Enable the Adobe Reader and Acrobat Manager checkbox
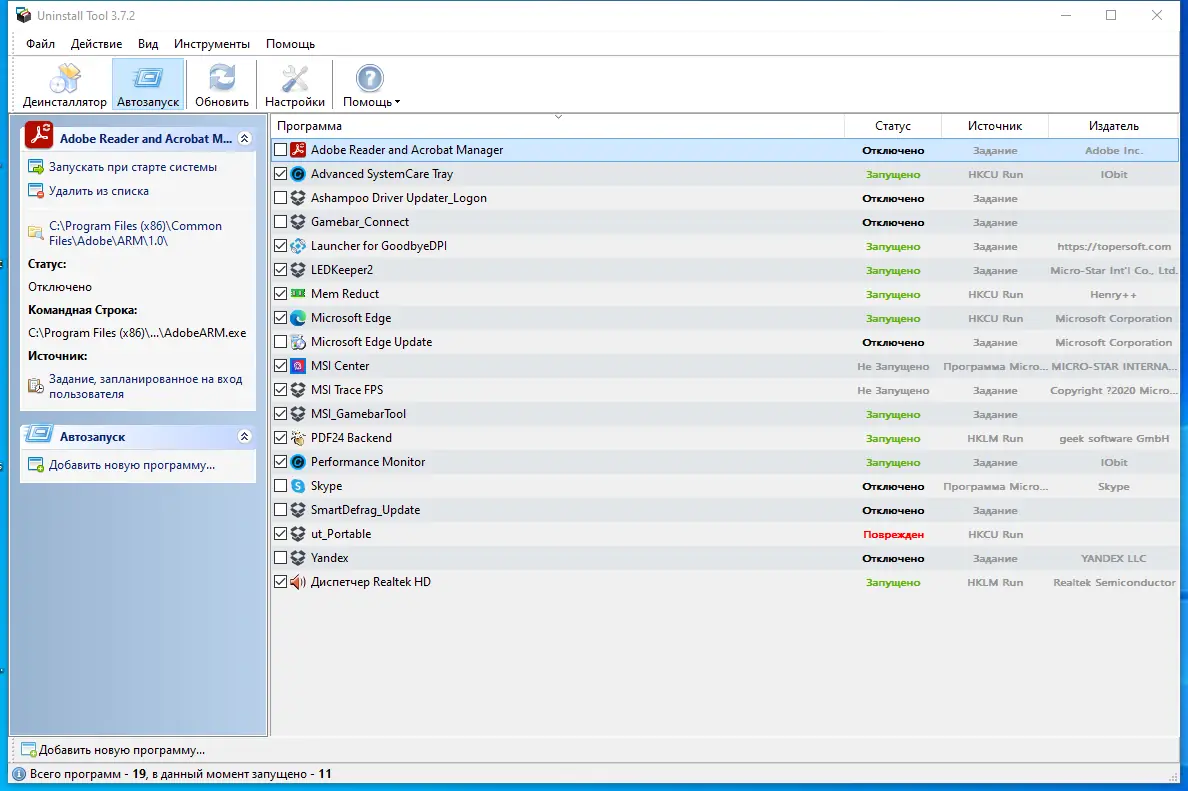This screenshot has width=1188, height=791. (x=280, y=150)
